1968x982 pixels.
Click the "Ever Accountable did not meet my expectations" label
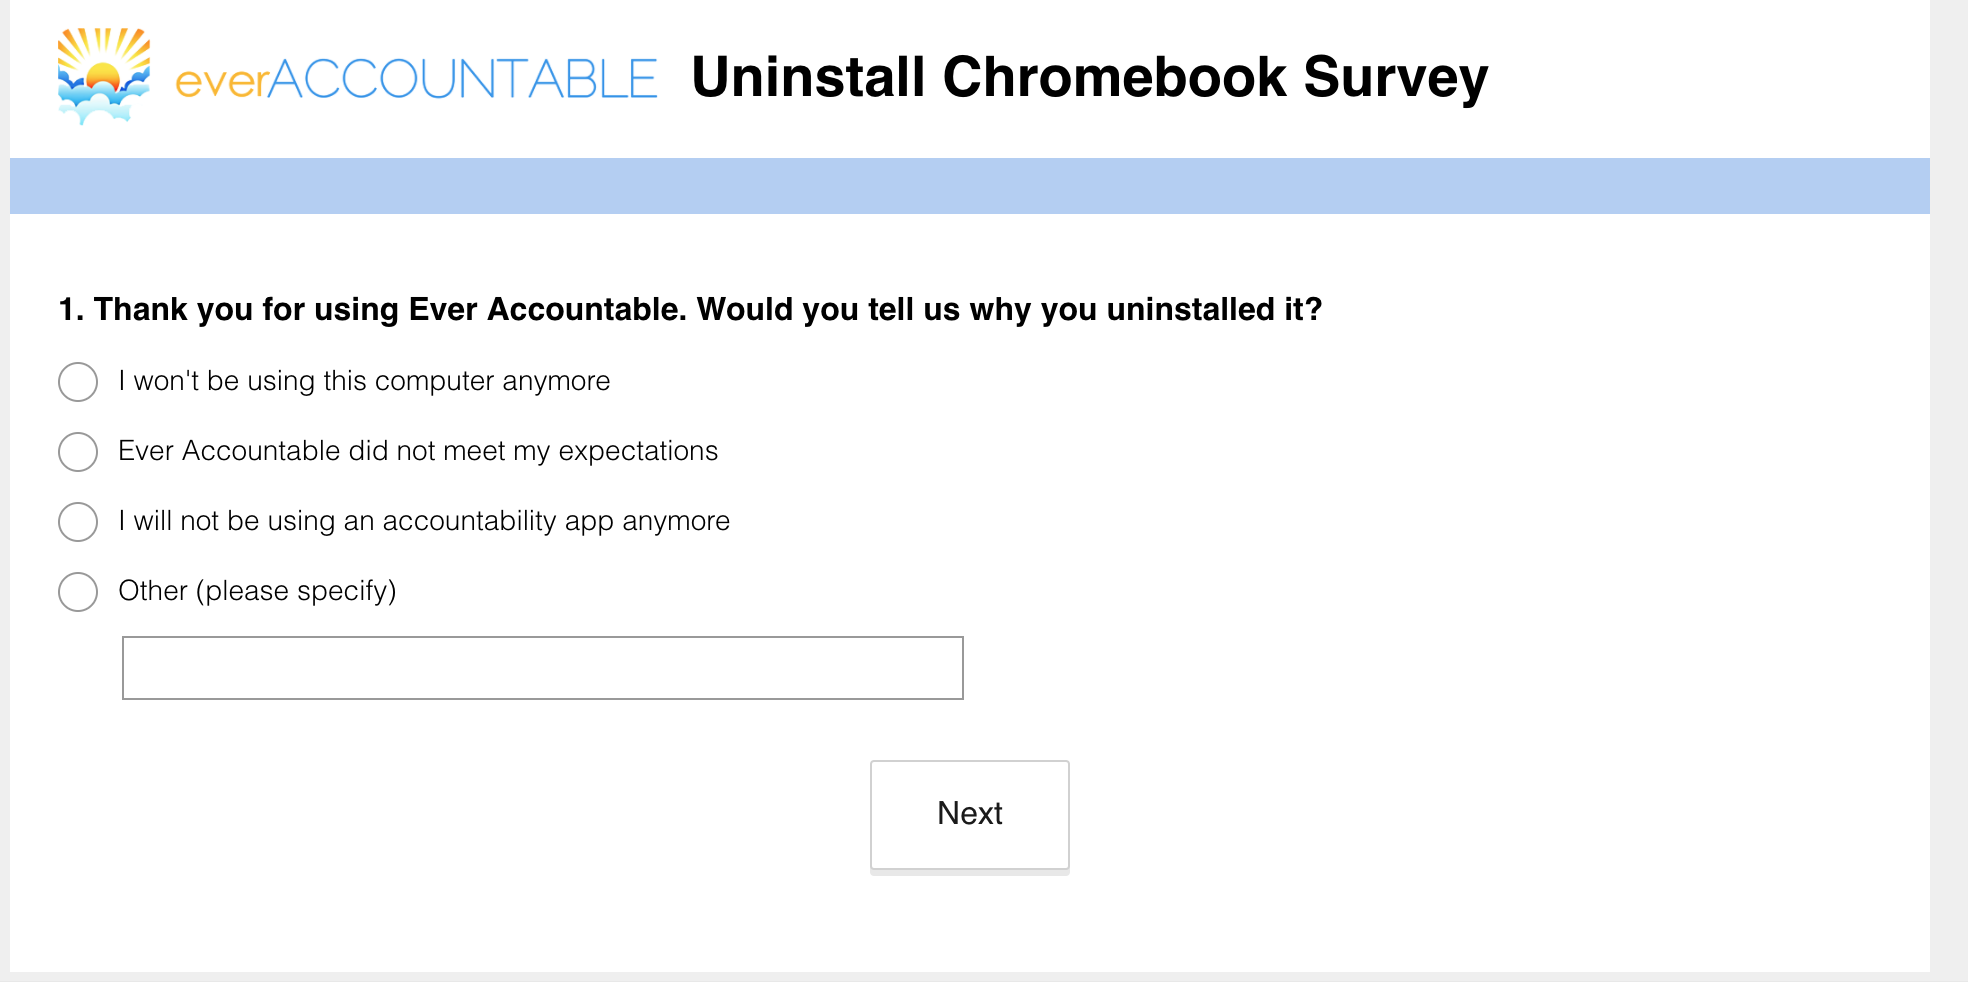[x=418, y=451]
